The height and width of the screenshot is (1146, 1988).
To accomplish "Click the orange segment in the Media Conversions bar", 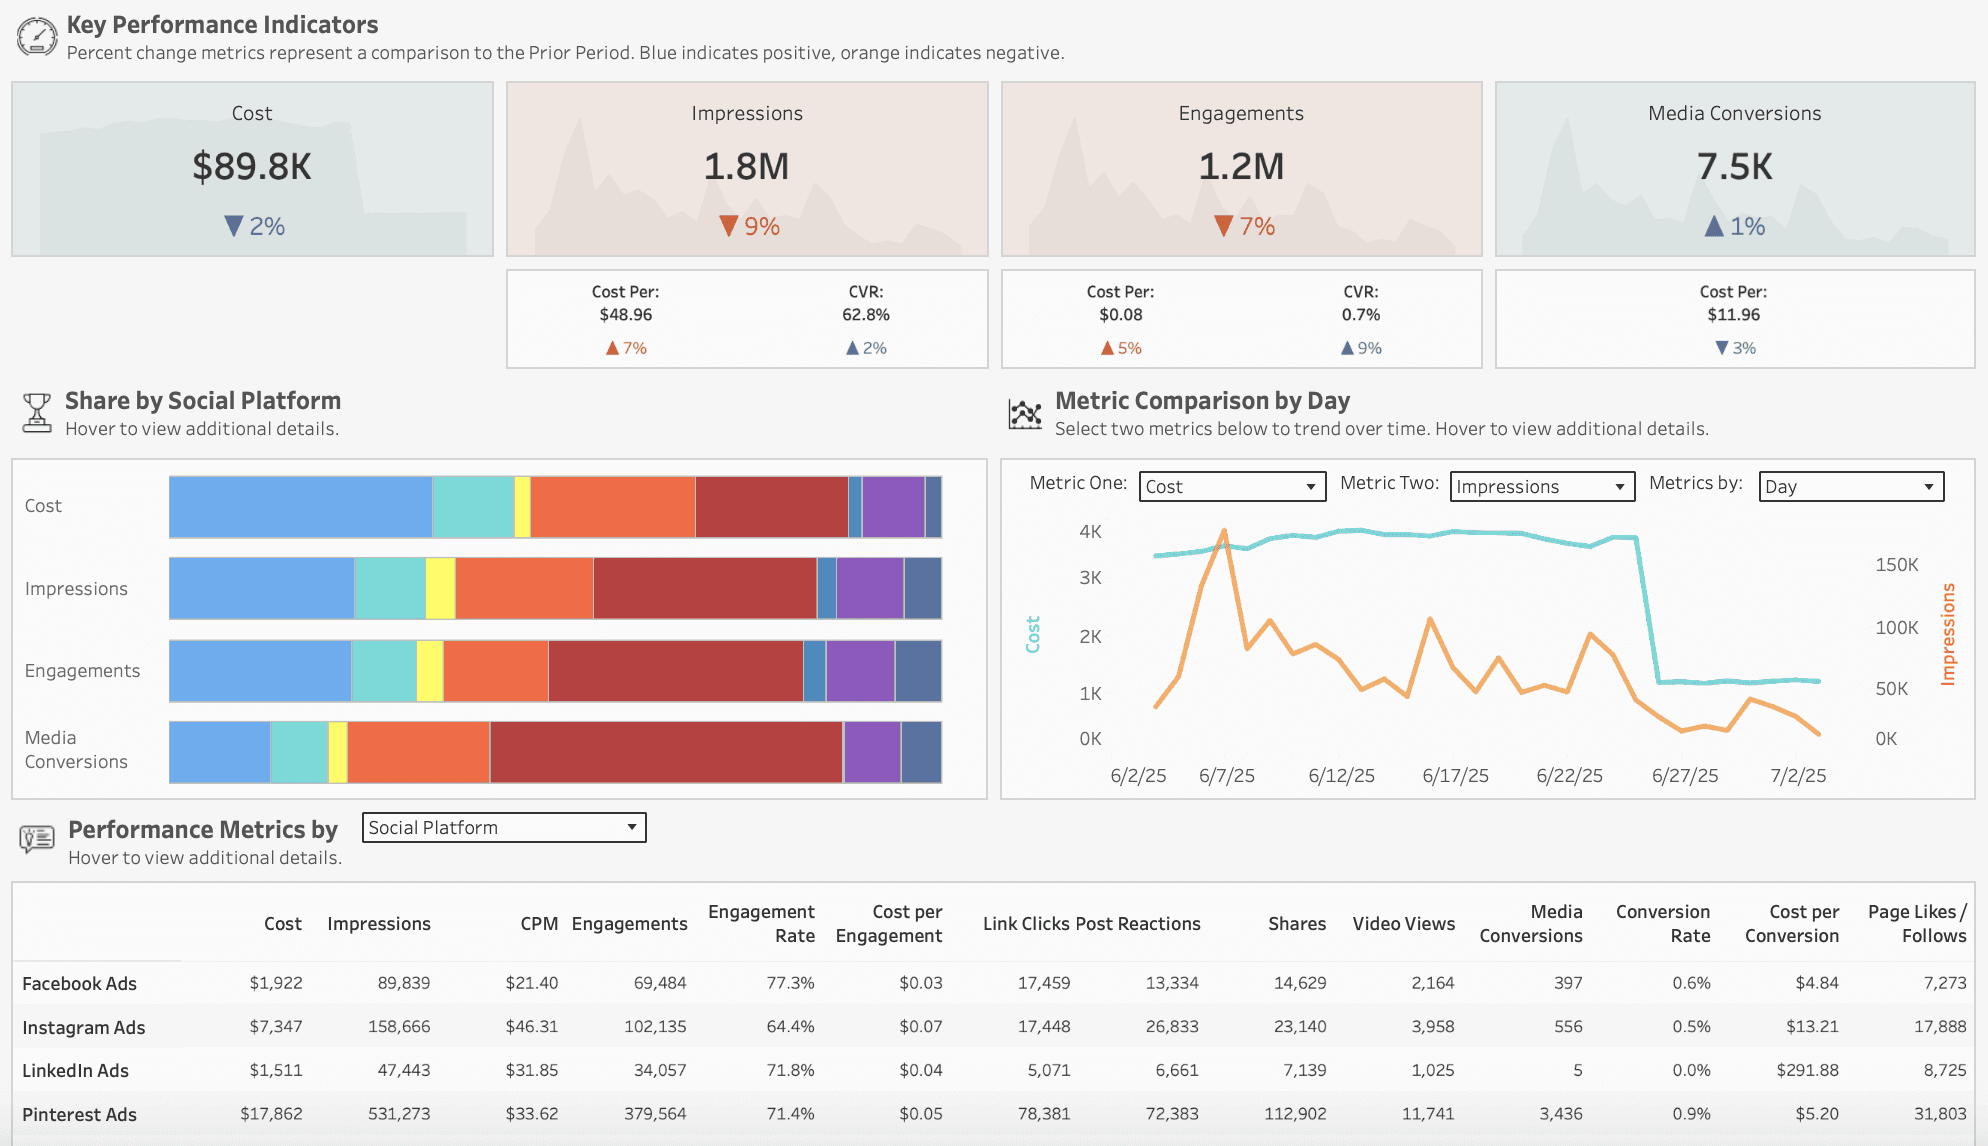I will (419, 752).
